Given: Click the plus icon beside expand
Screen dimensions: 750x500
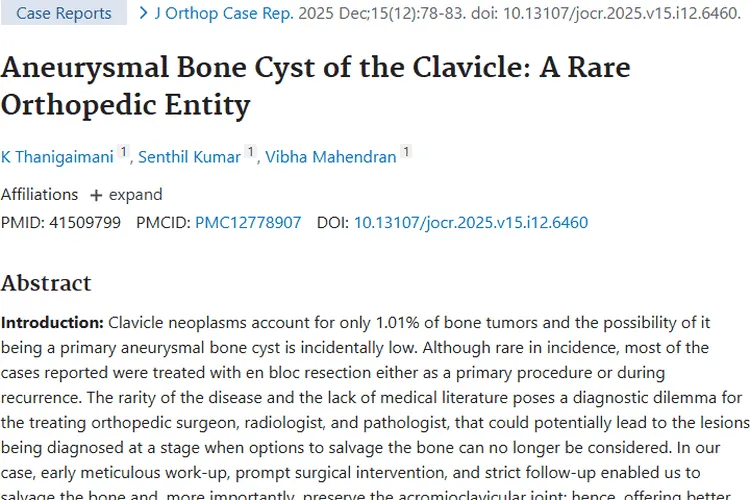Looking at the screenshot, I should click(96, 195).
